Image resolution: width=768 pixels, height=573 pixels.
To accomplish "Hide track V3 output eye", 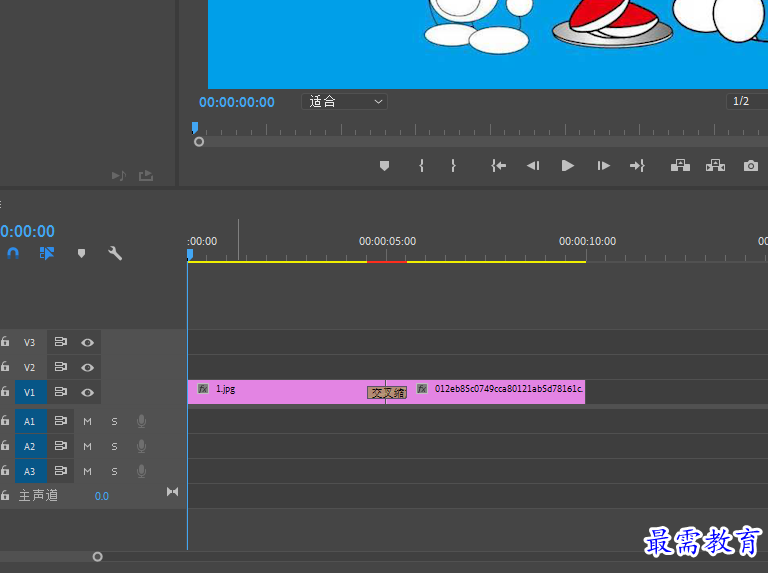I will pos(88,342).
